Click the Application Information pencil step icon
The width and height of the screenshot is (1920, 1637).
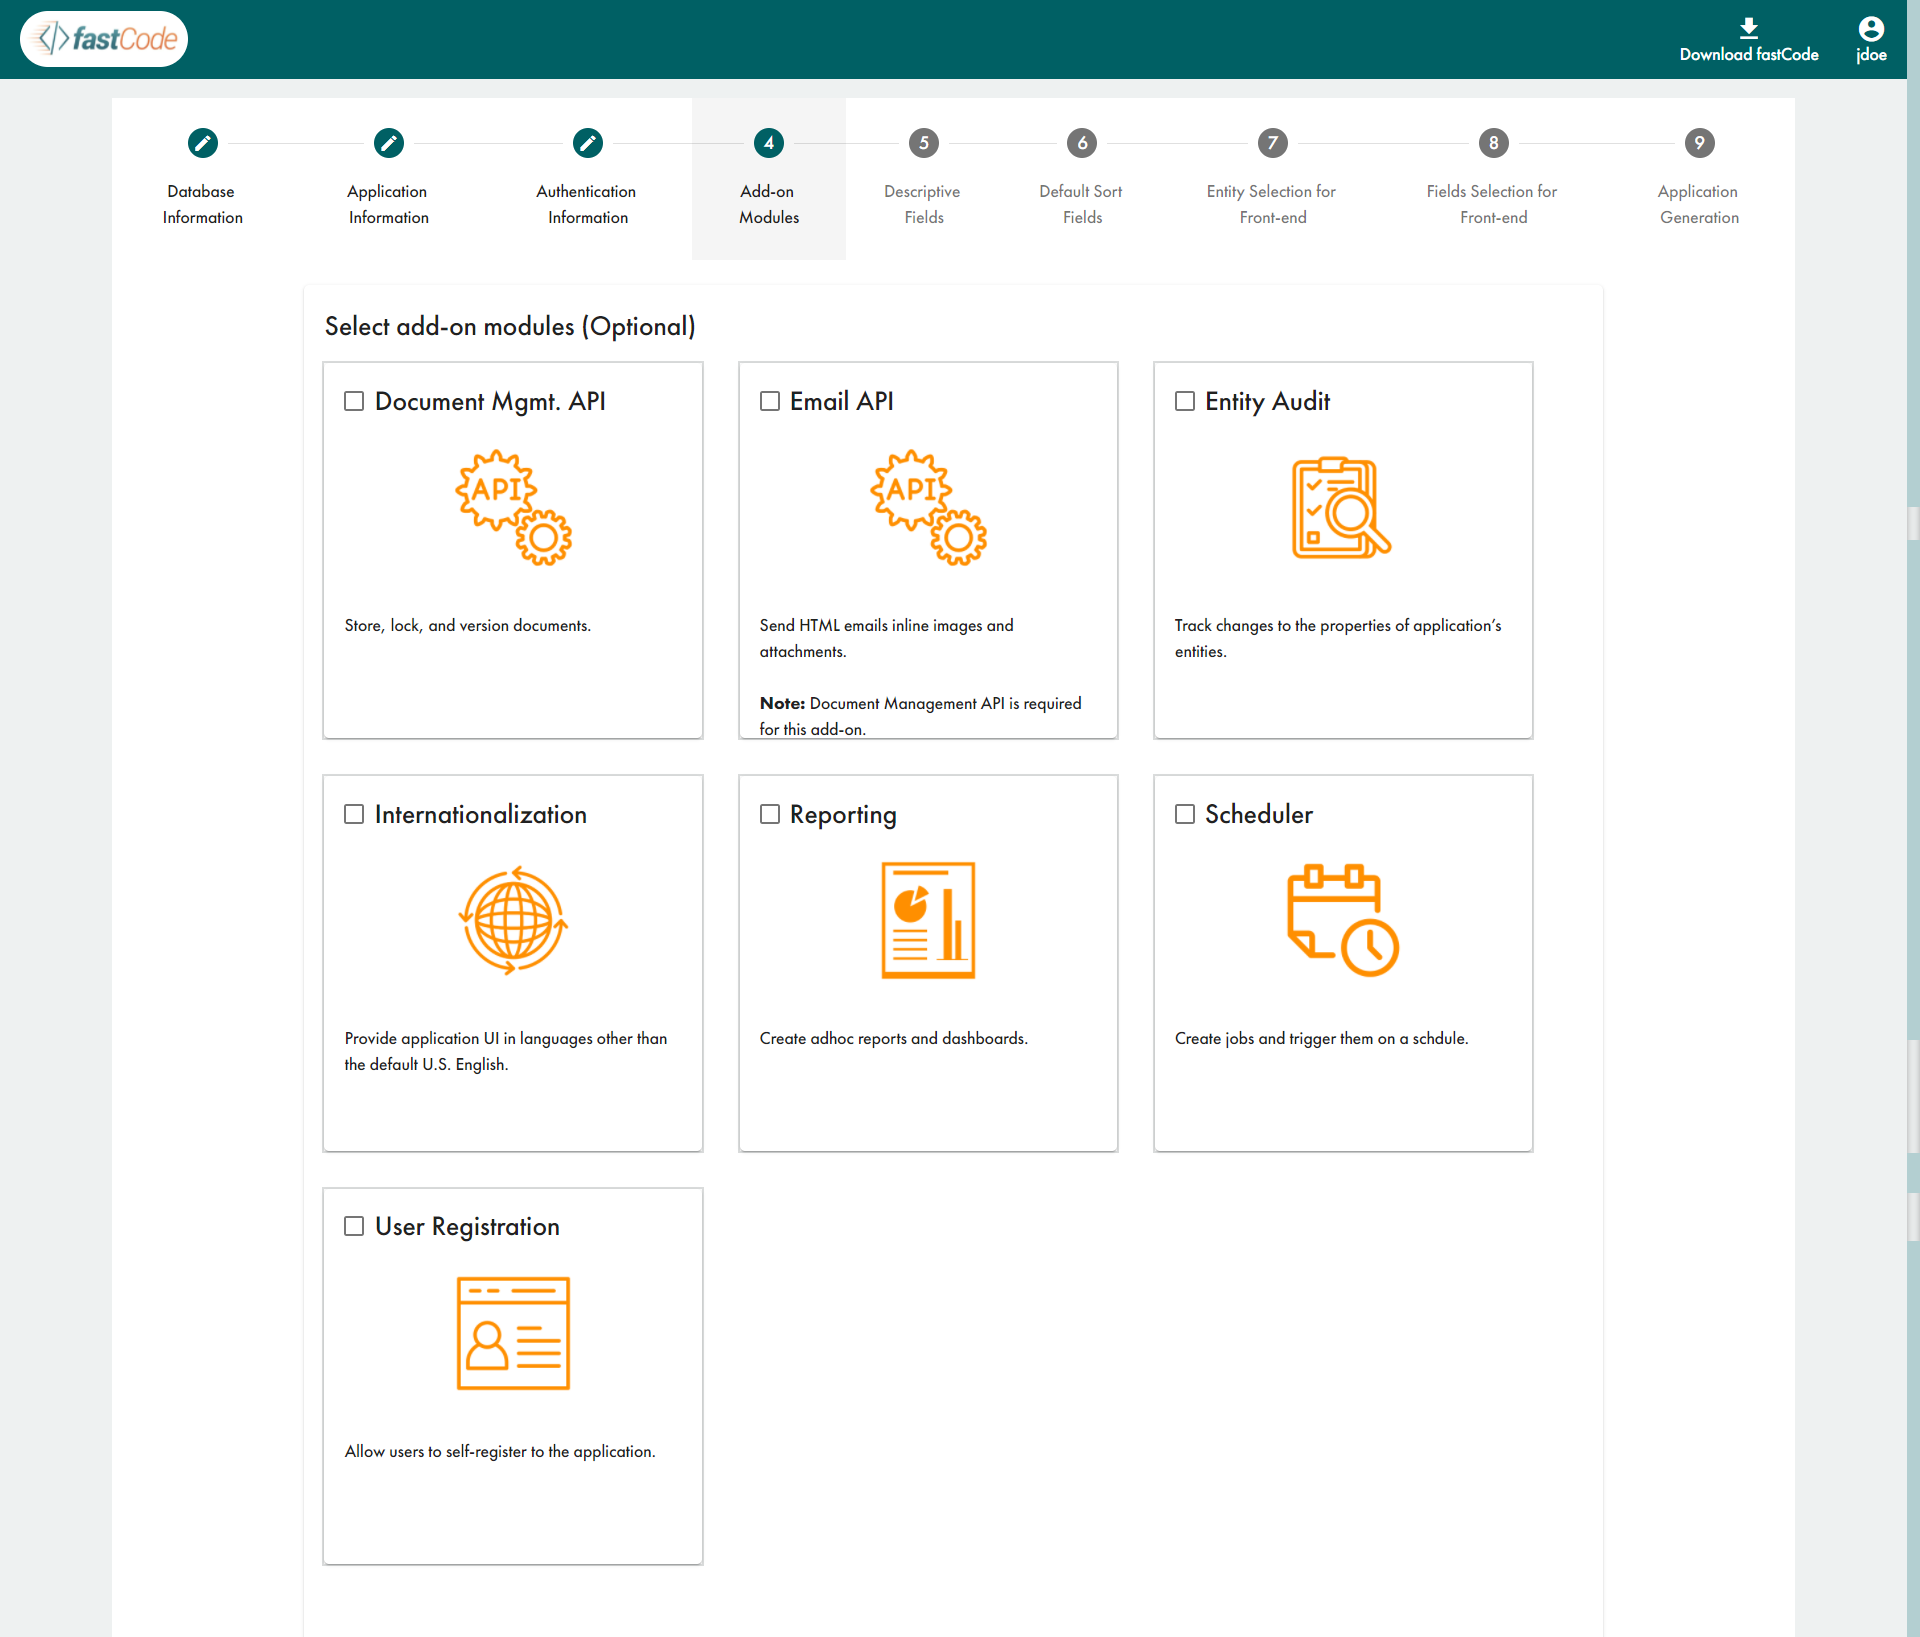click(389, 143)
